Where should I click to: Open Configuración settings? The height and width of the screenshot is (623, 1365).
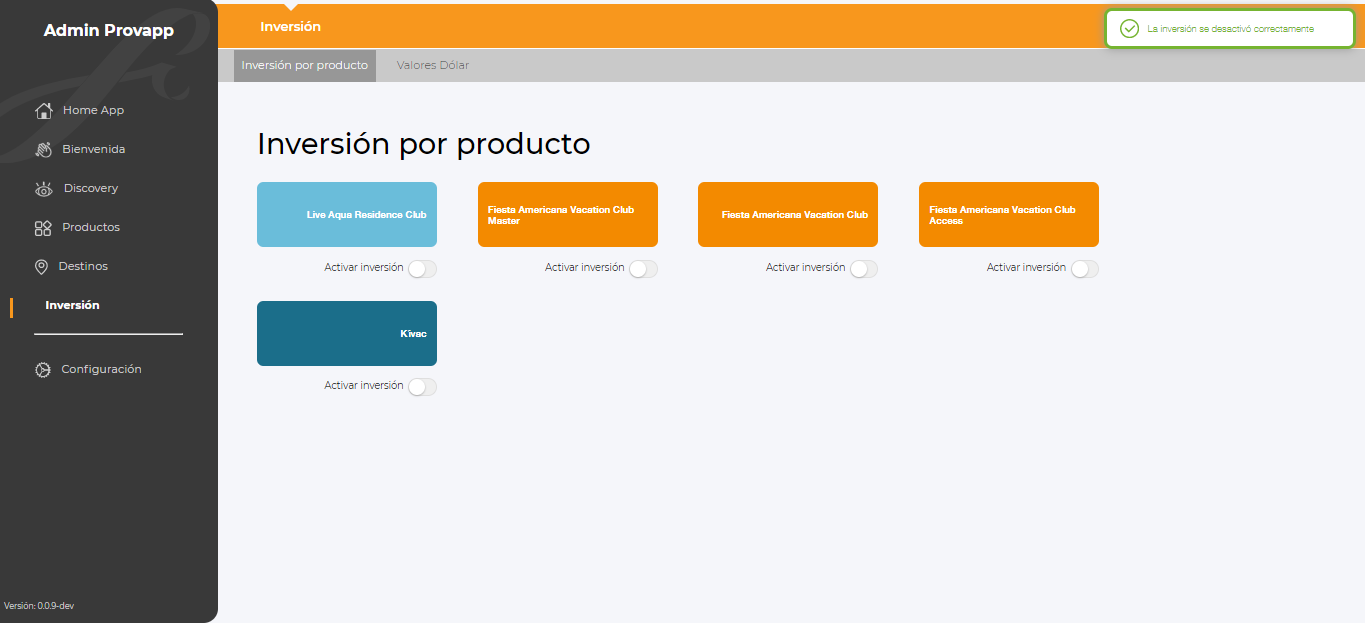(101, 369)
